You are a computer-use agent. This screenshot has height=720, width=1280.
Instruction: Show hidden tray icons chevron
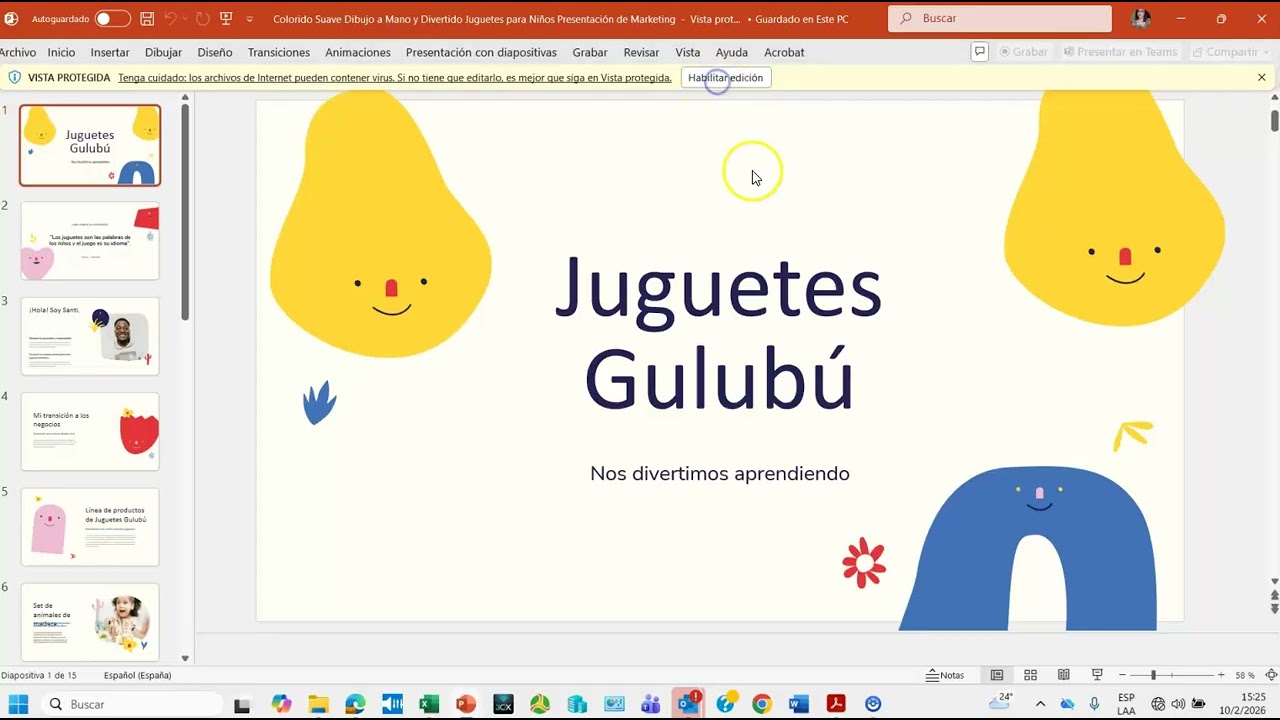click(x=1040, y=704)
